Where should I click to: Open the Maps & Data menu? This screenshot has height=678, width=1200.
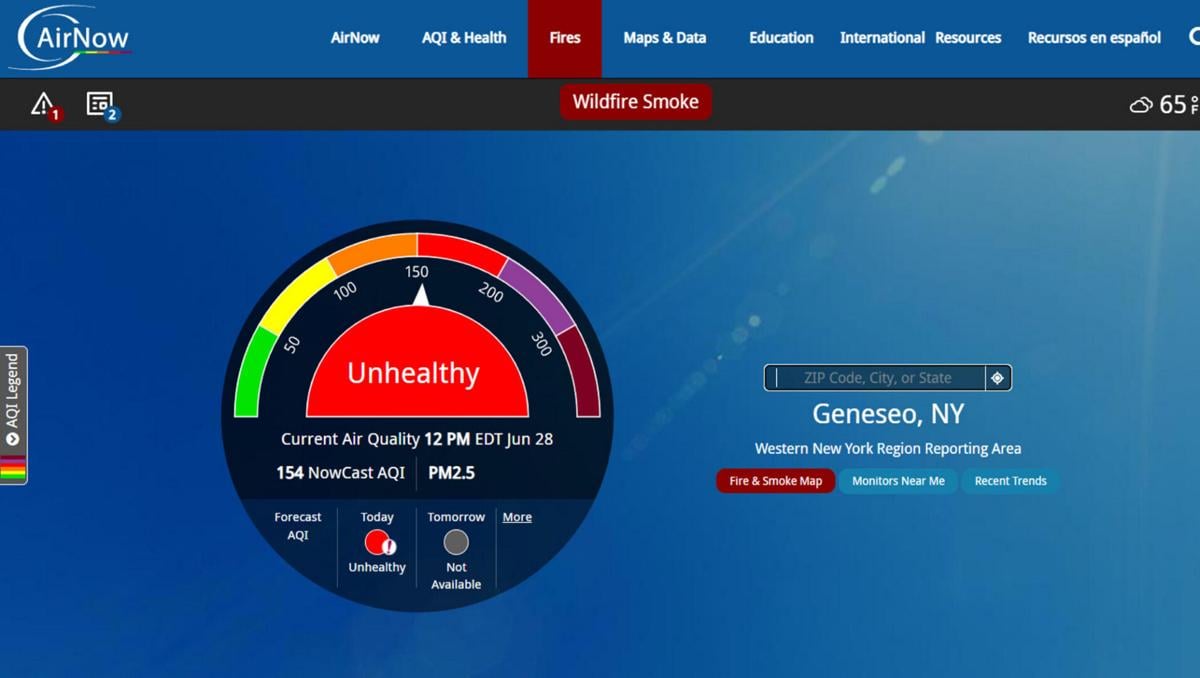coord(664,38)
